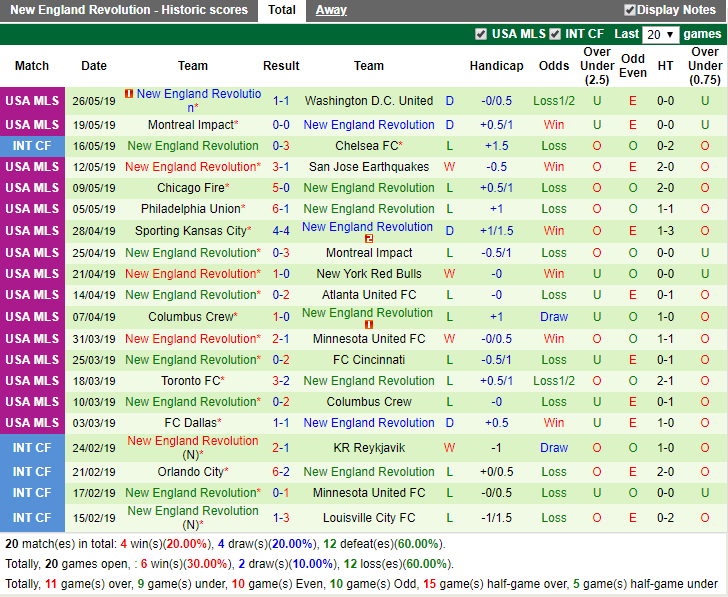Open New York Red Bulls team link
This screenshot has width=728, height=597.
369,274
